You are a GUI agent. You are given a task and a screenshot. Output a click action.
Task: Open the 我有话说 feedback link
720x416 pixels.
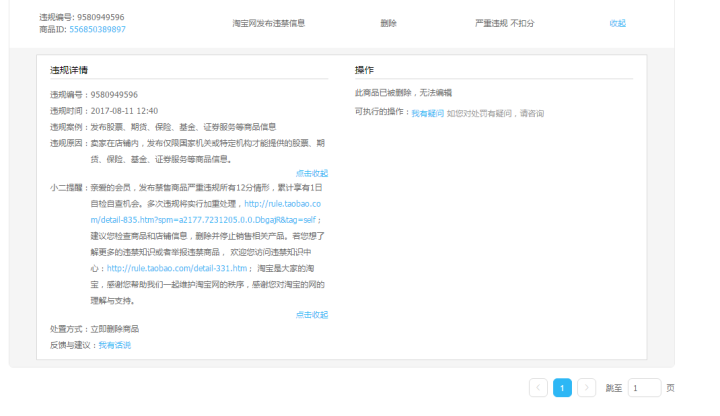click(x=114, y=345)
